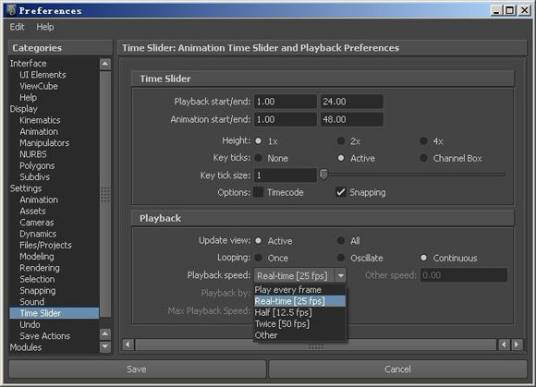The height and width of the screenshot is (387, 536).
Task: Open the Help menu
Action: coord(45,27)
